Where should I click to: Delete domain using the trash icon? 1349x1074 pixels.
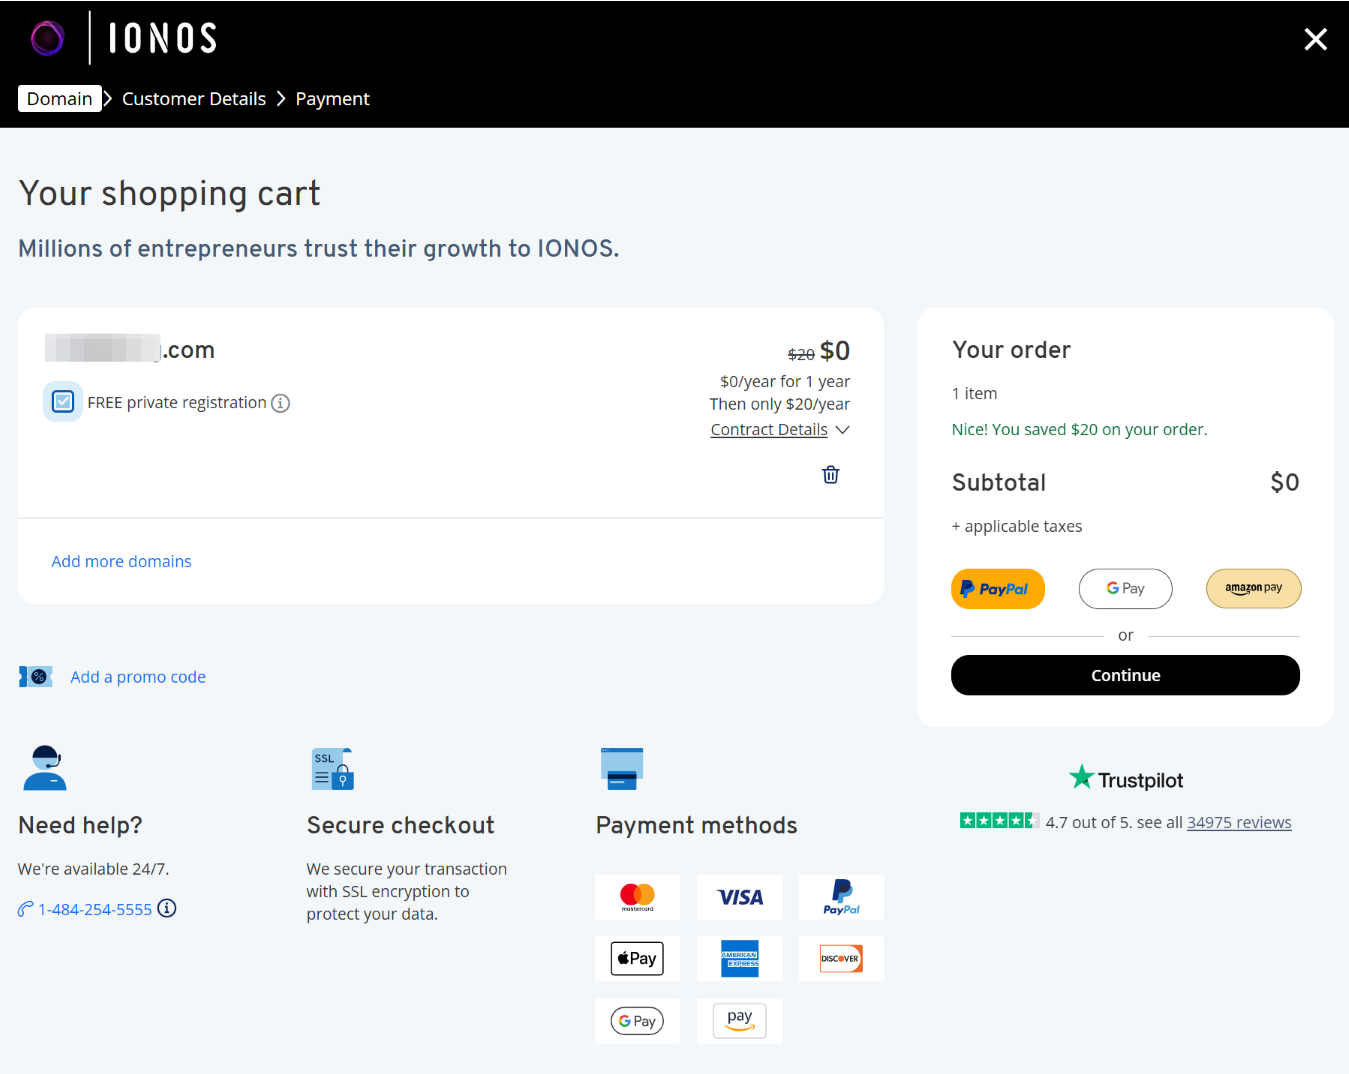tap(830, 475)
